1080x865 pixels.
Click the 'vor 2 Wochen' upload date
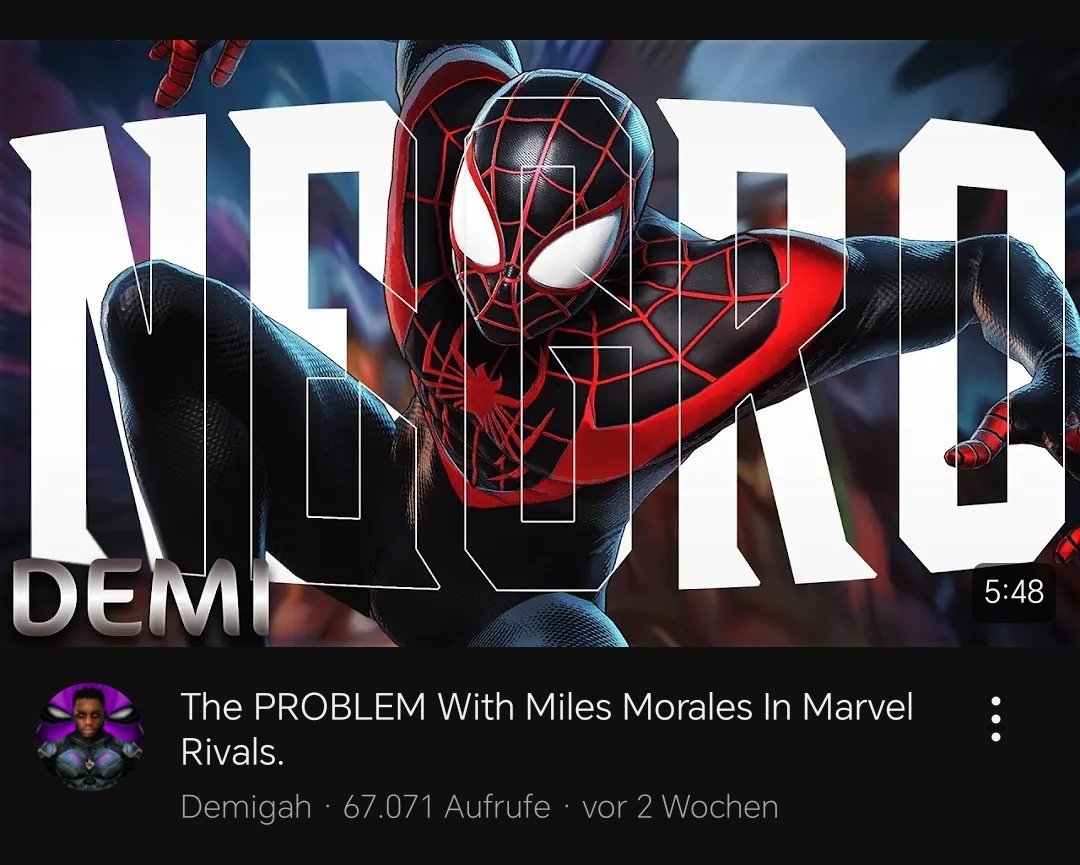681,806
